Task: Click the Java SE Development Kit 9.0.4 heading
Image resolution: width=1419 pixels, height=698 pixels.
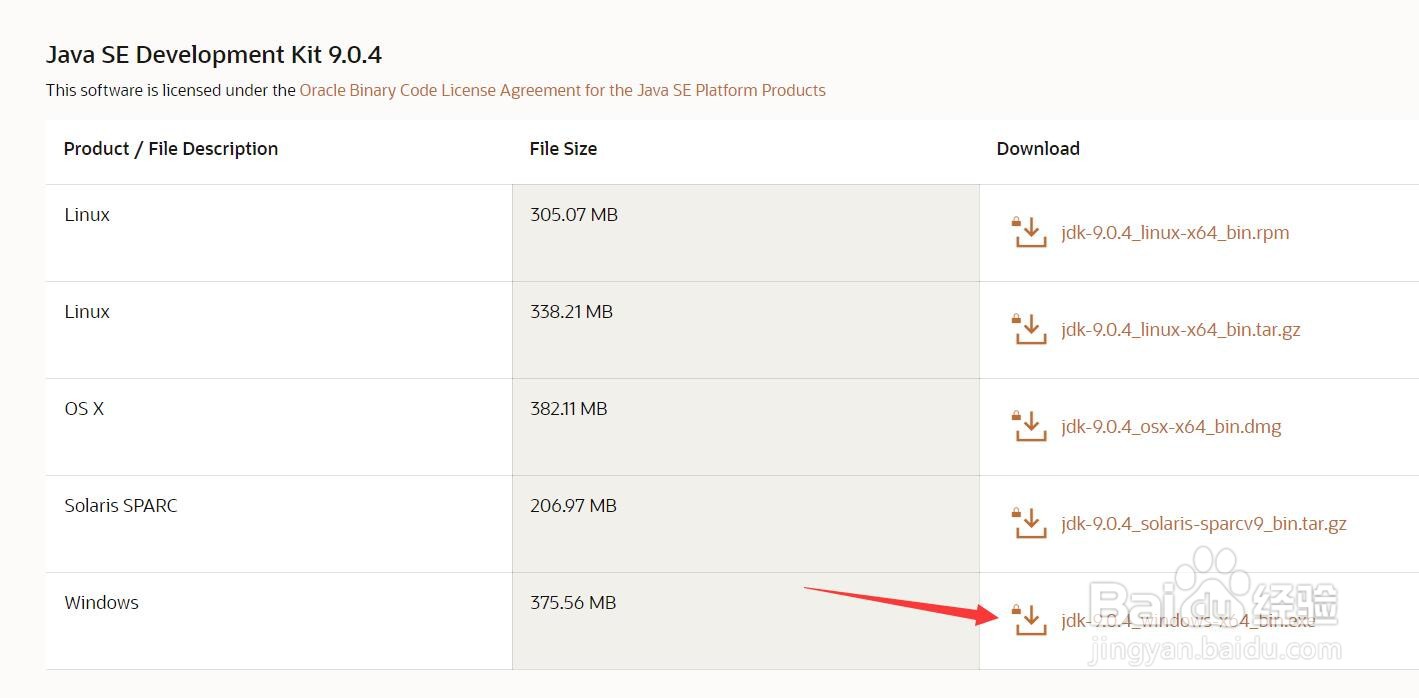Action: point(214,54)
